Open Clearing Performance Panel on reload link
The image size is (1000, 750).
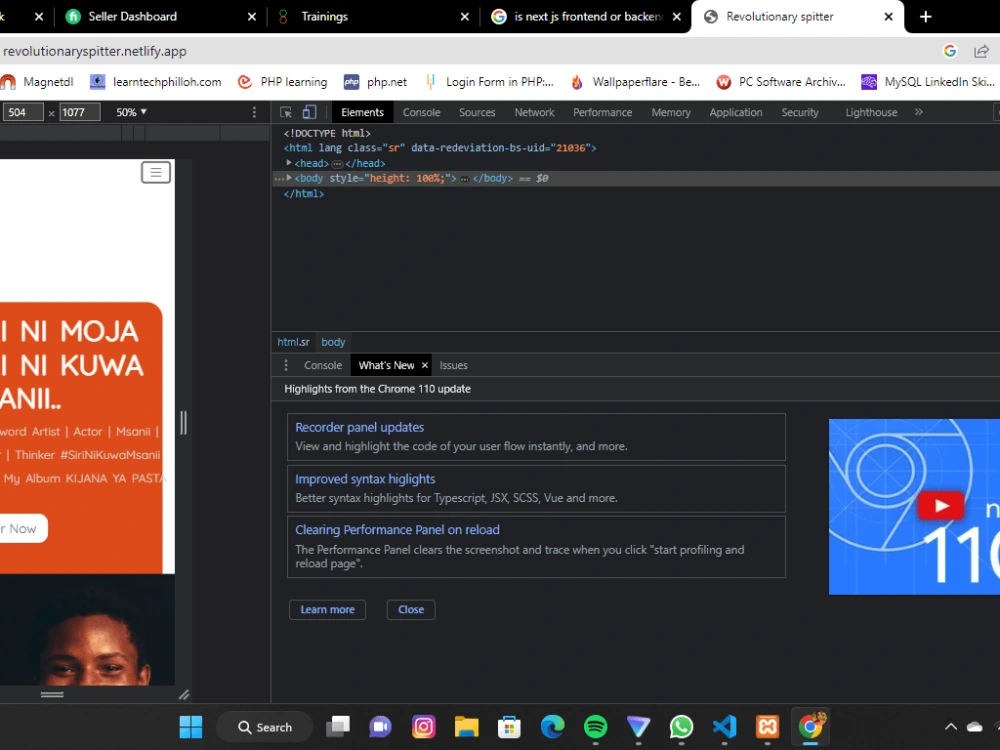[397, 529]
